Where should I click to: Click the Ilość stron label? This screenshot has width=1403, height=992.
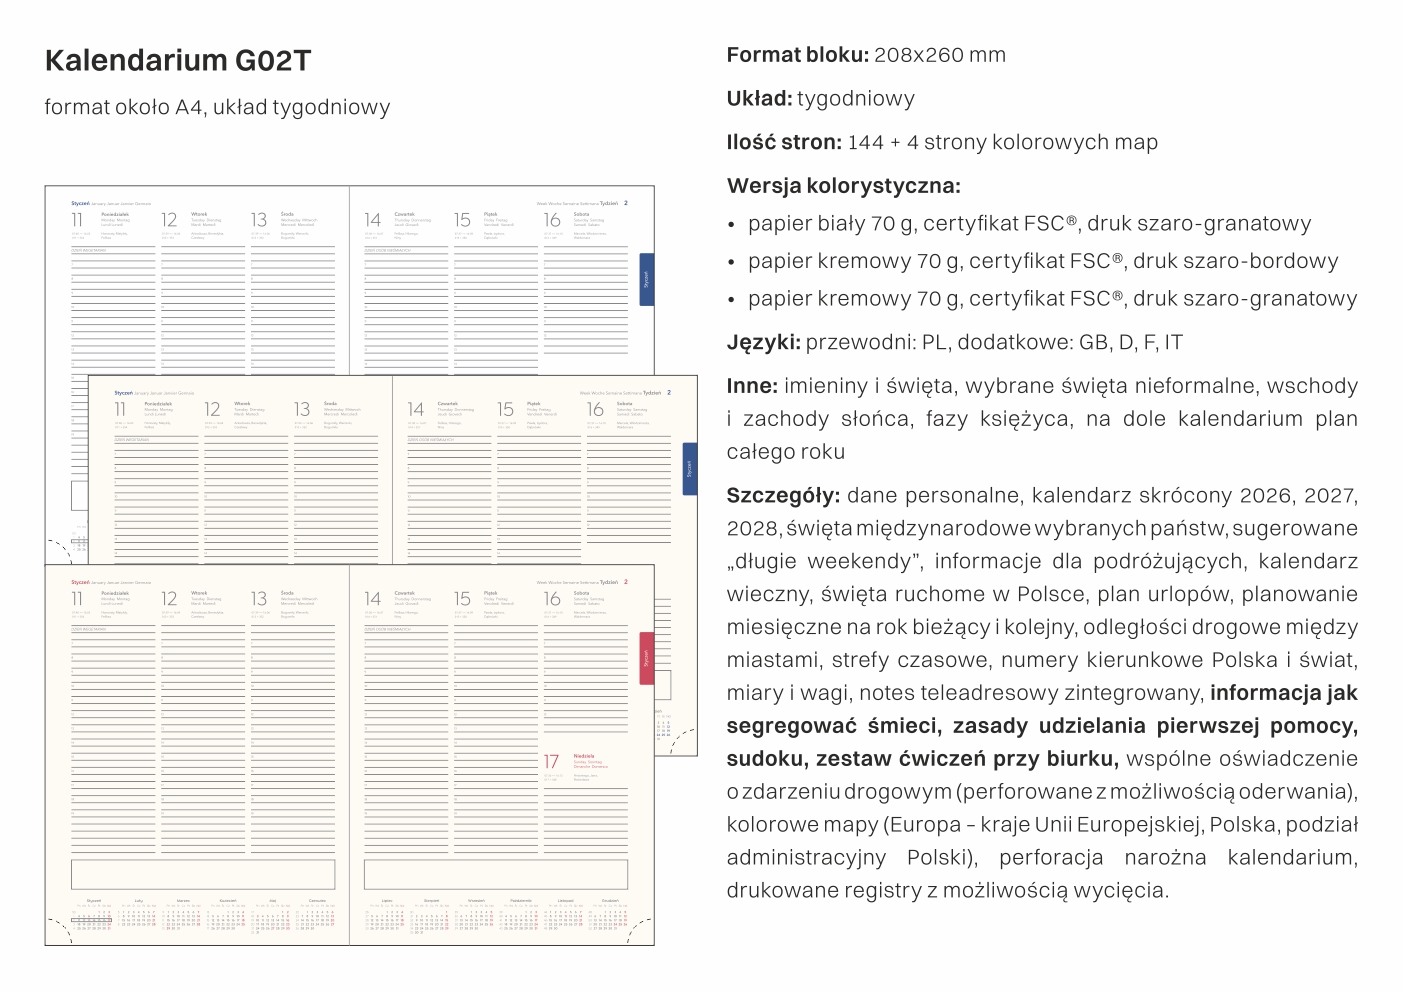(x=784, y=142)
